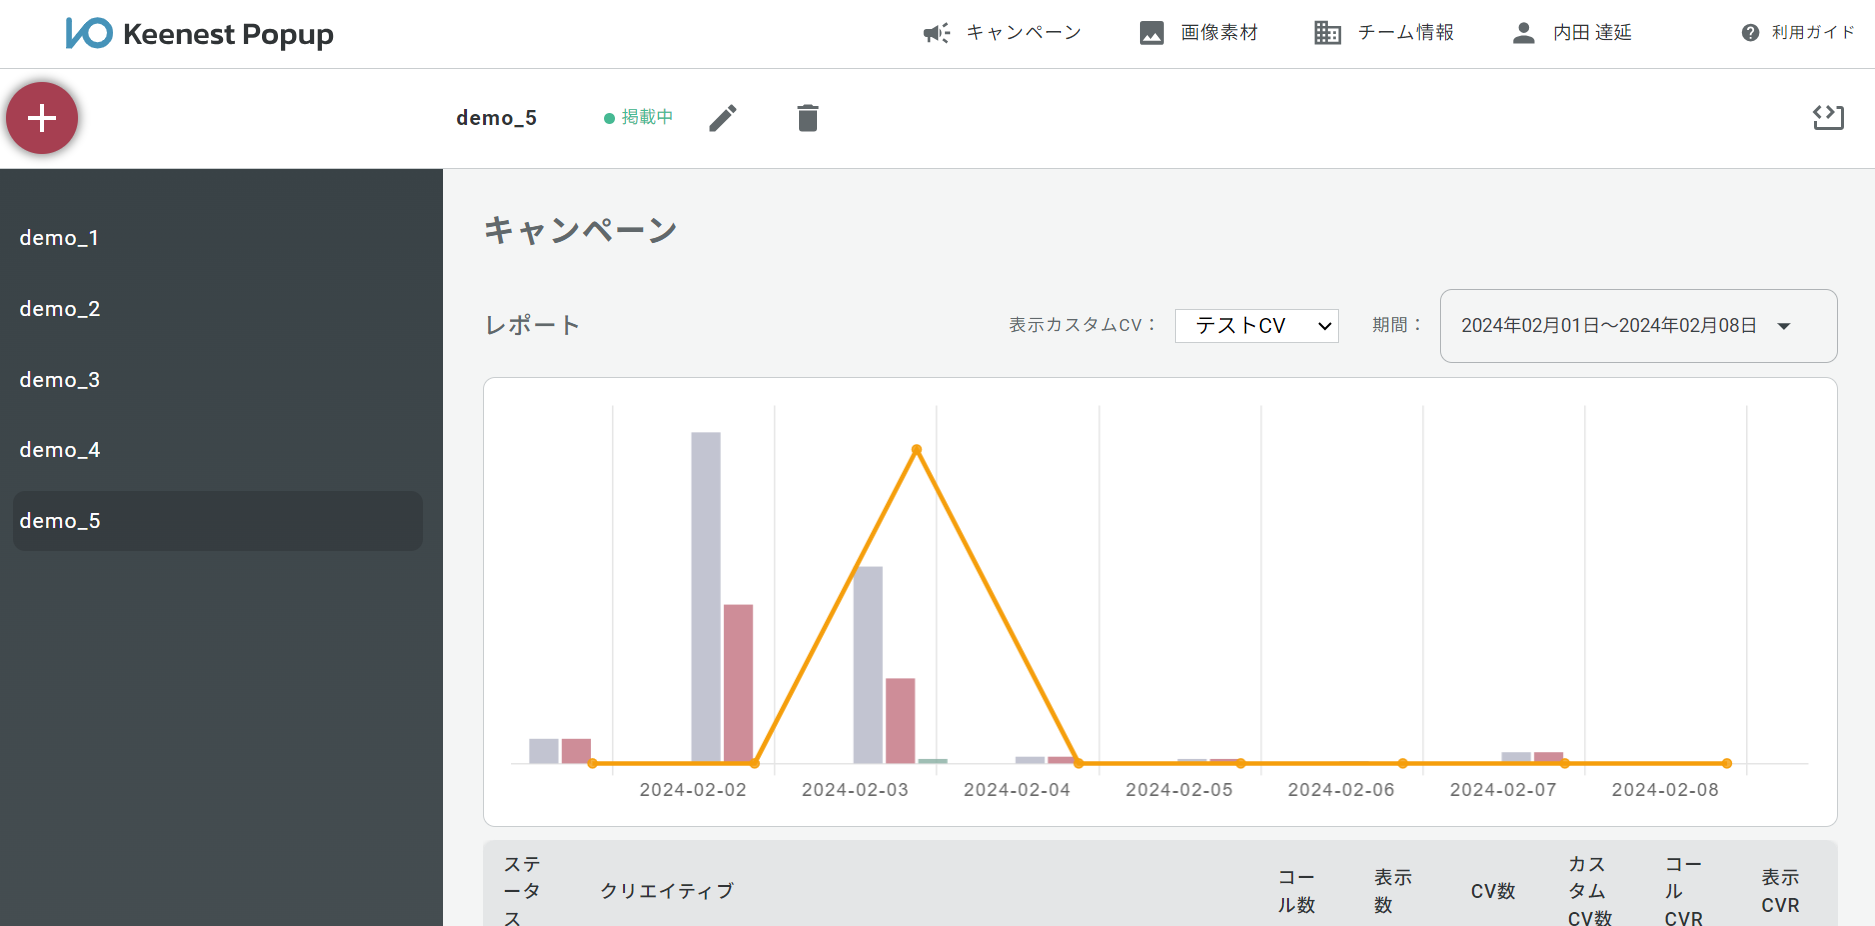Viewport: 1875px width, 926px height.
Task: Open the 画像素材 image library icon
Action: coord(1150,32)
